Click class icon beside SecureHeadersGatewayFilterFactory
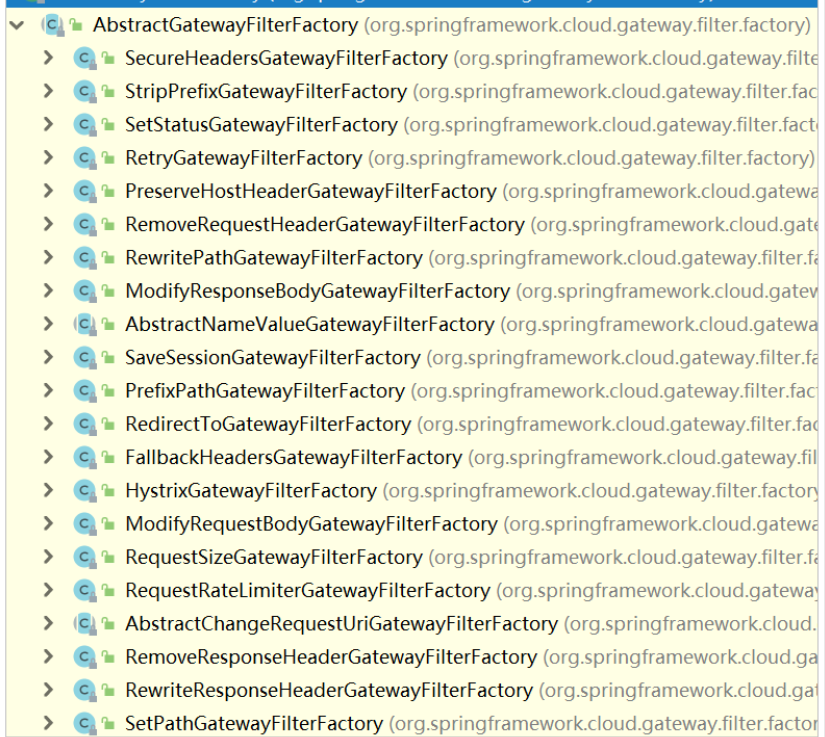825x737 pixels. (x=85, y=58)
